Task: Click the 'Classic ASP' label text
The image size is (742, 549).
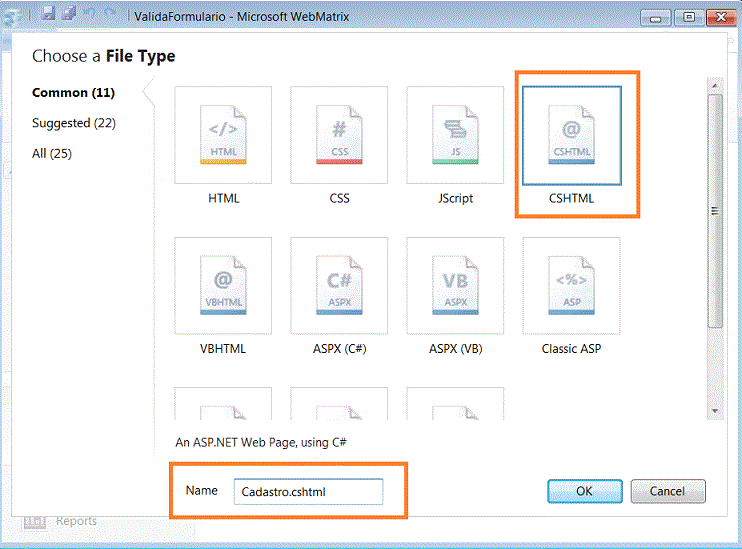Action: 571,349
